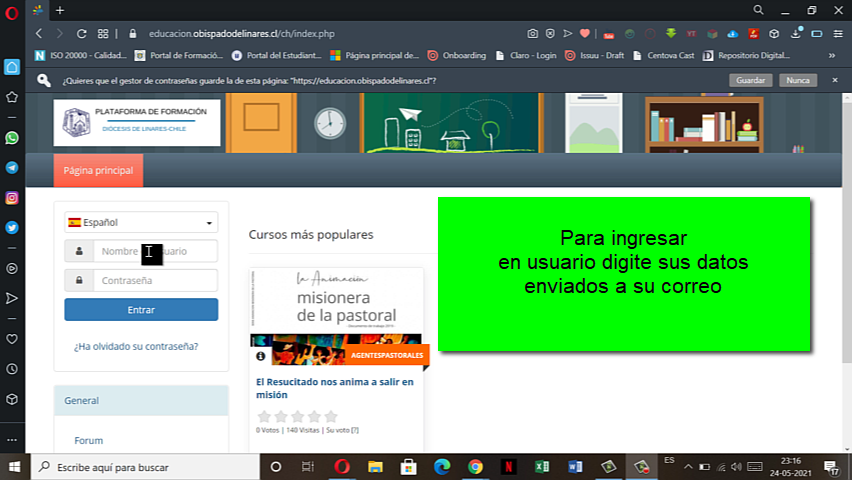
Task: Open Twitter in the Opera sidebar
Action: 12,227
